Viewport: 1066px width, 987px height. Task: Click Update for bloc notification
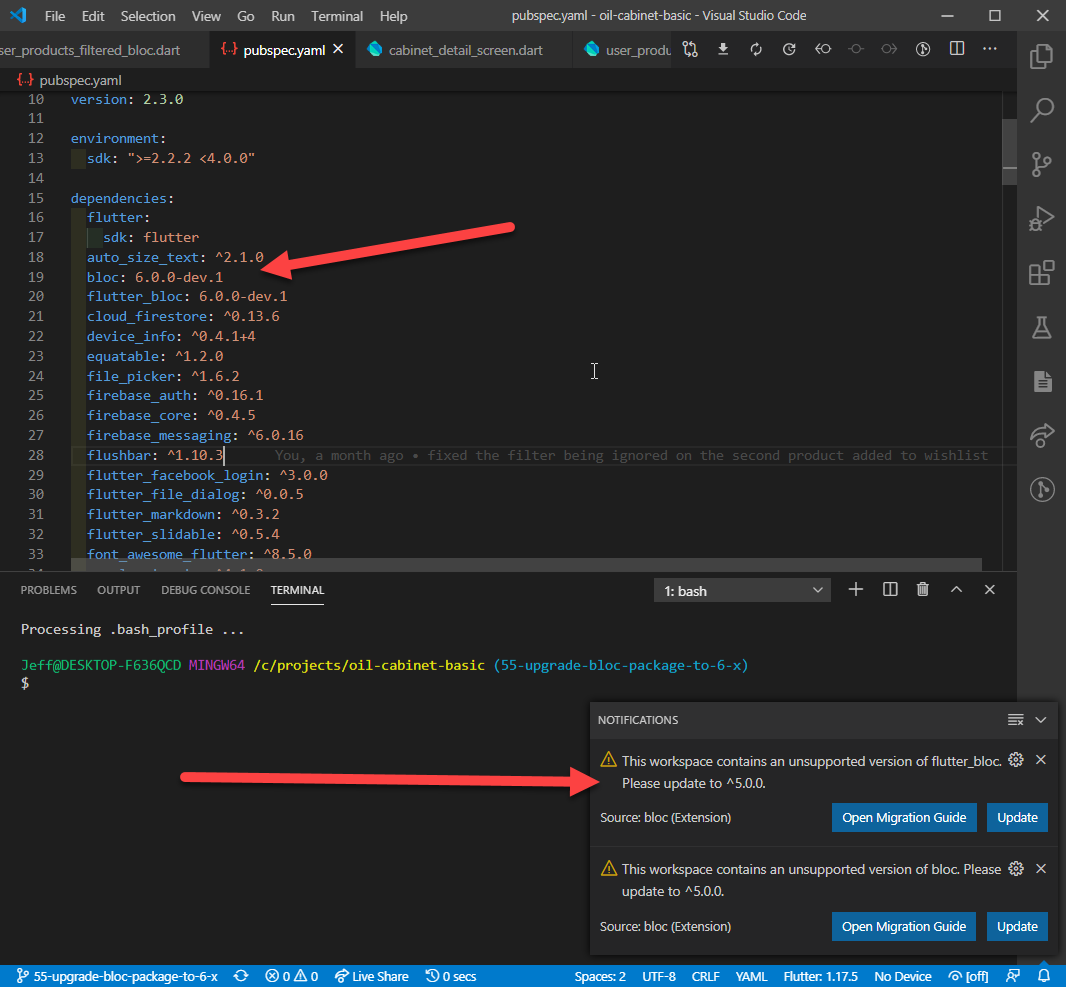(1017, 927)
